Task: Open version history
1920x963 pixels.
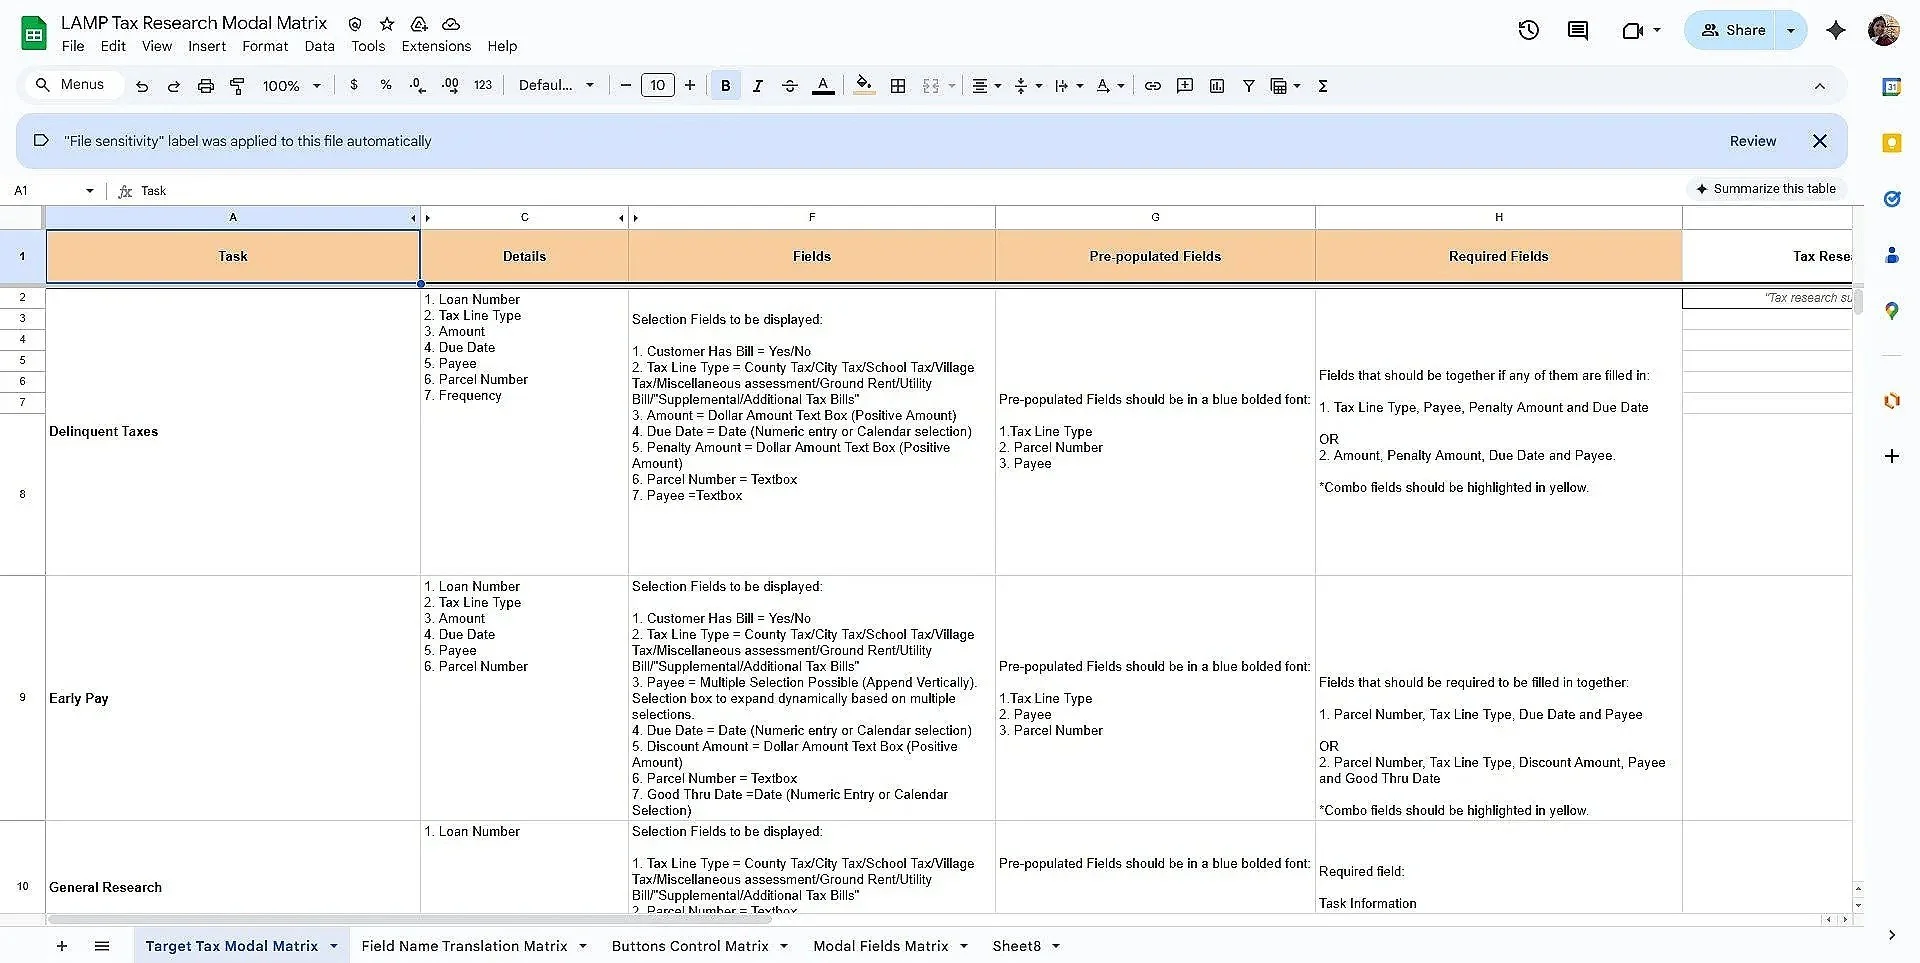Action: (x=1528, y=30)
